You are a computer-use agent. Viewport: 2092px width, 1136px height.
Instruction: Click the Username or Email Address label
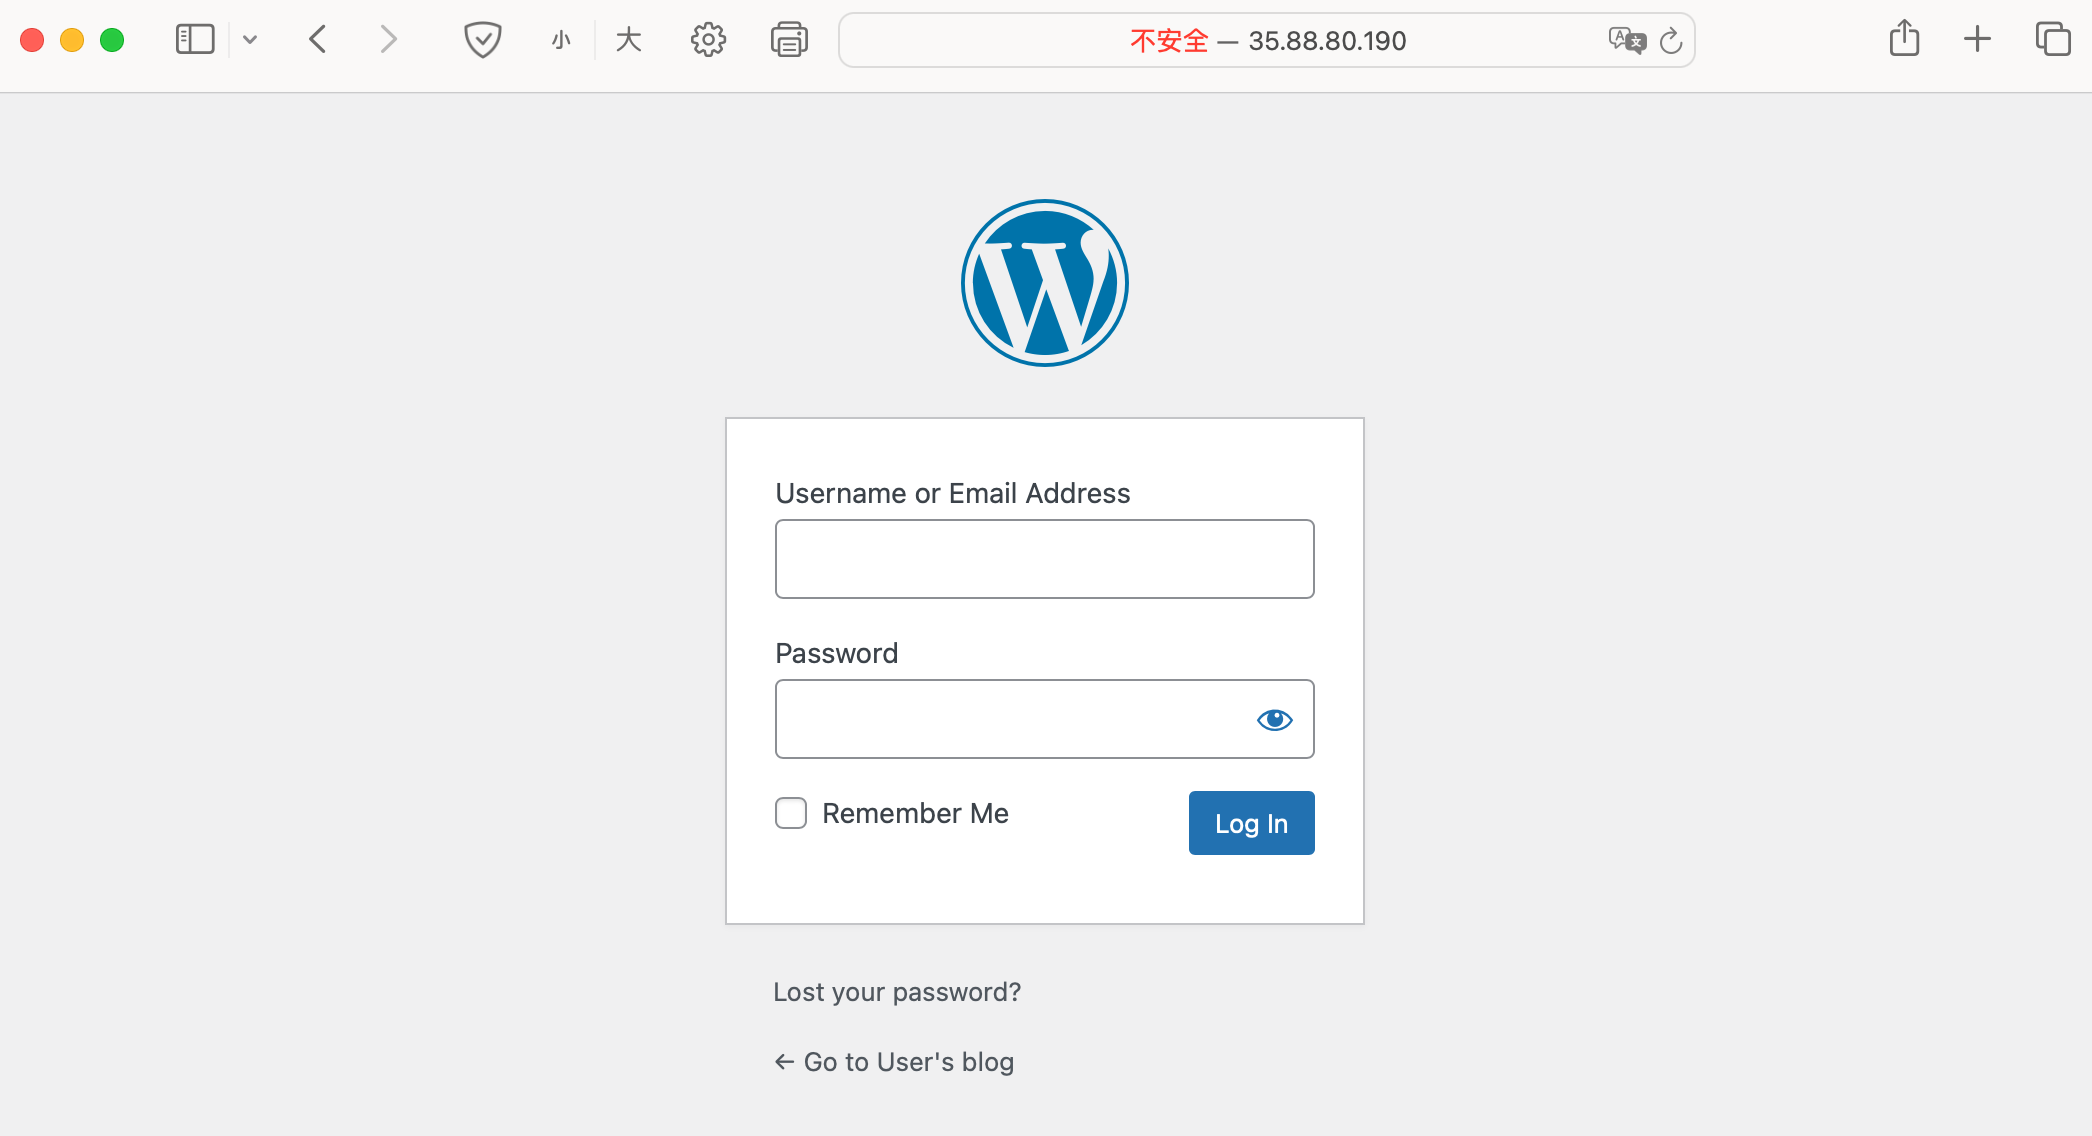953,493
